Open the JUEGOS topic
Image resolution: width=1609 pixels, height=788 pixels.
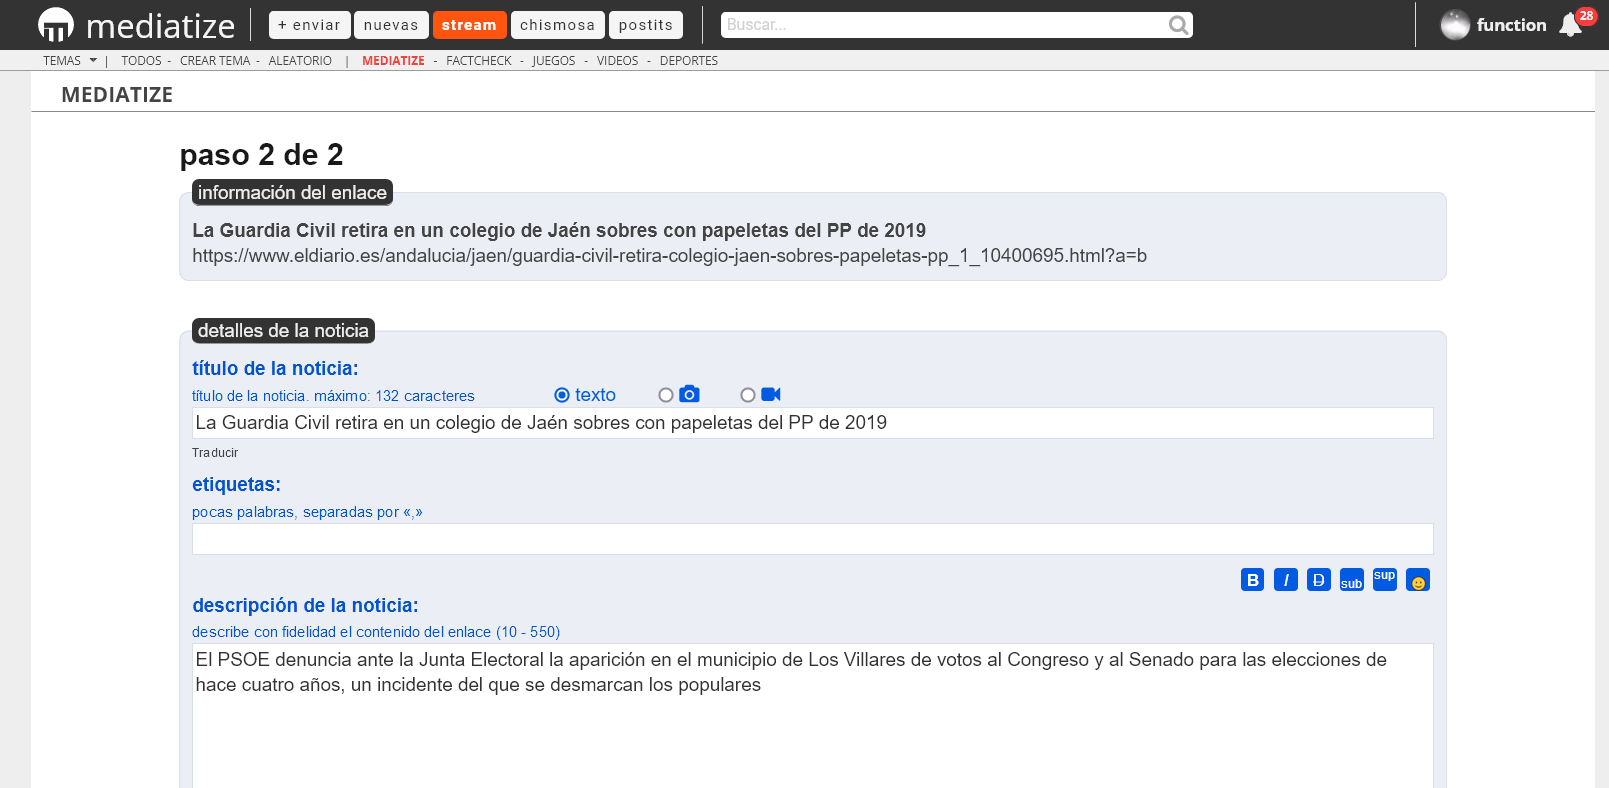point(554,61)
